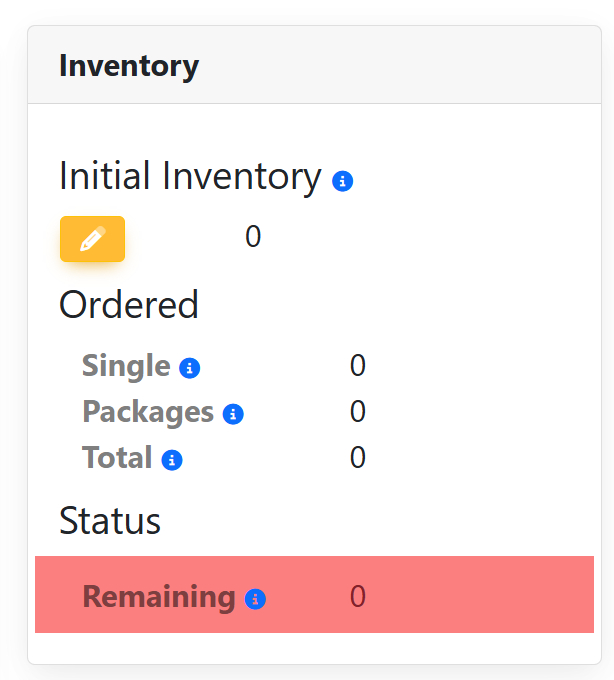
Task: Click the Single ordered count value
Action: [357, 366]
